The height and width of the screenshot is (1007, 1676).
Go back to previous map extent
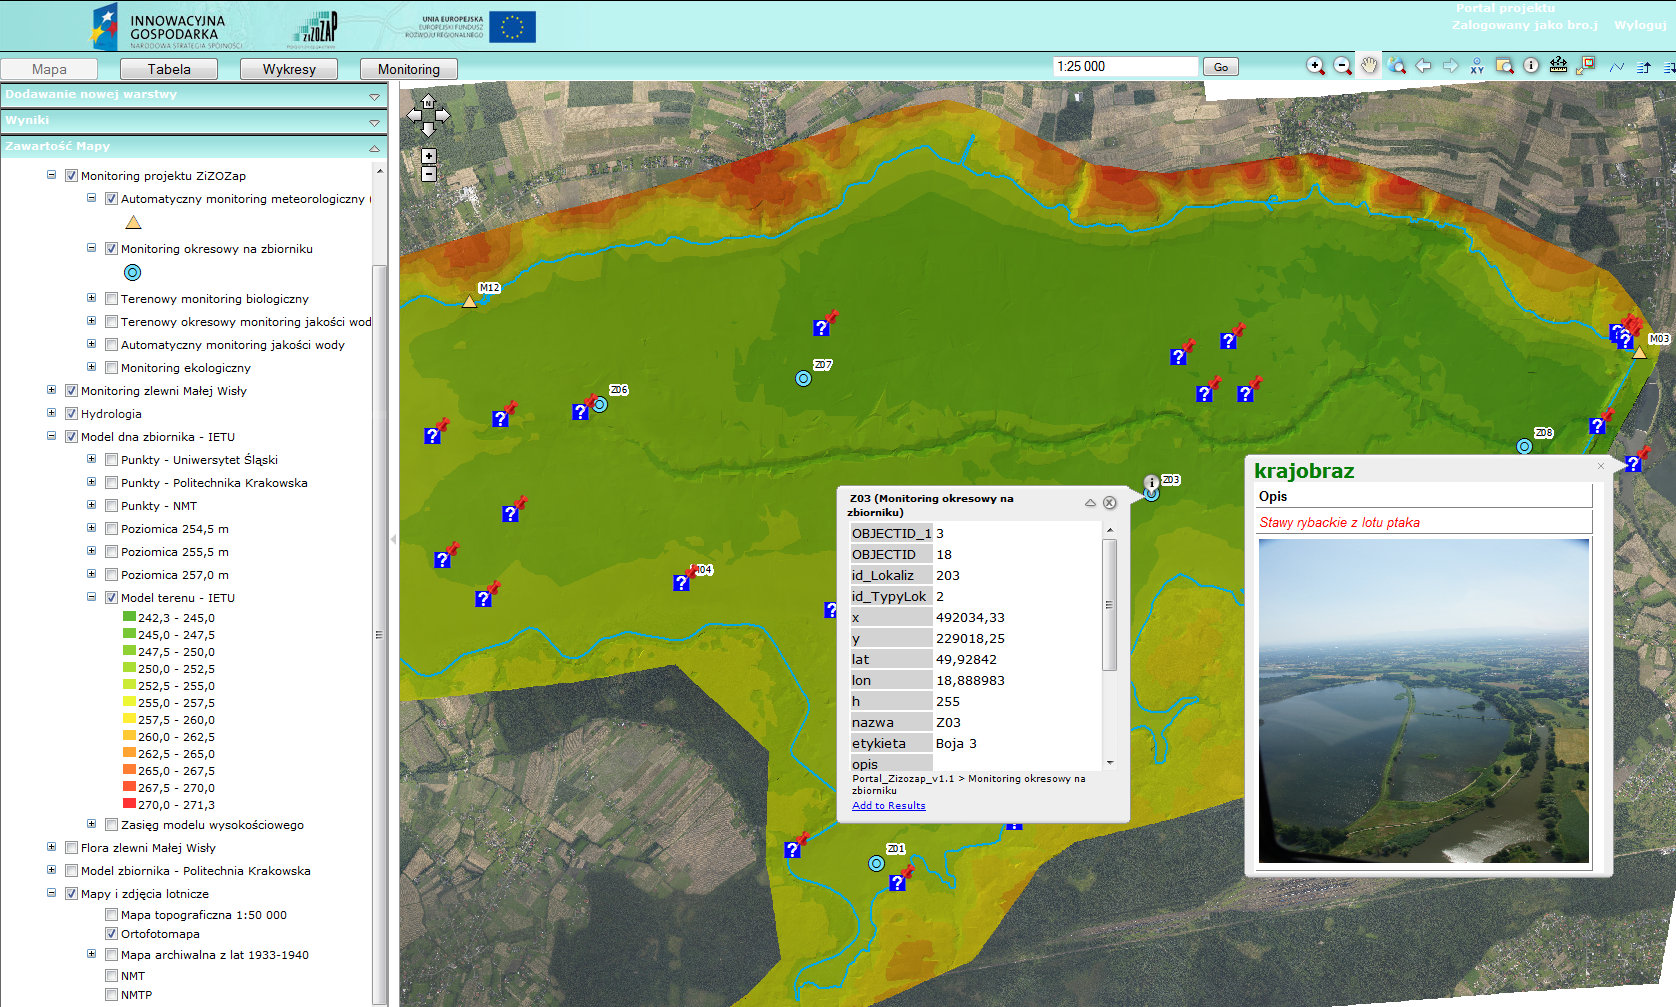(1423, 66)
